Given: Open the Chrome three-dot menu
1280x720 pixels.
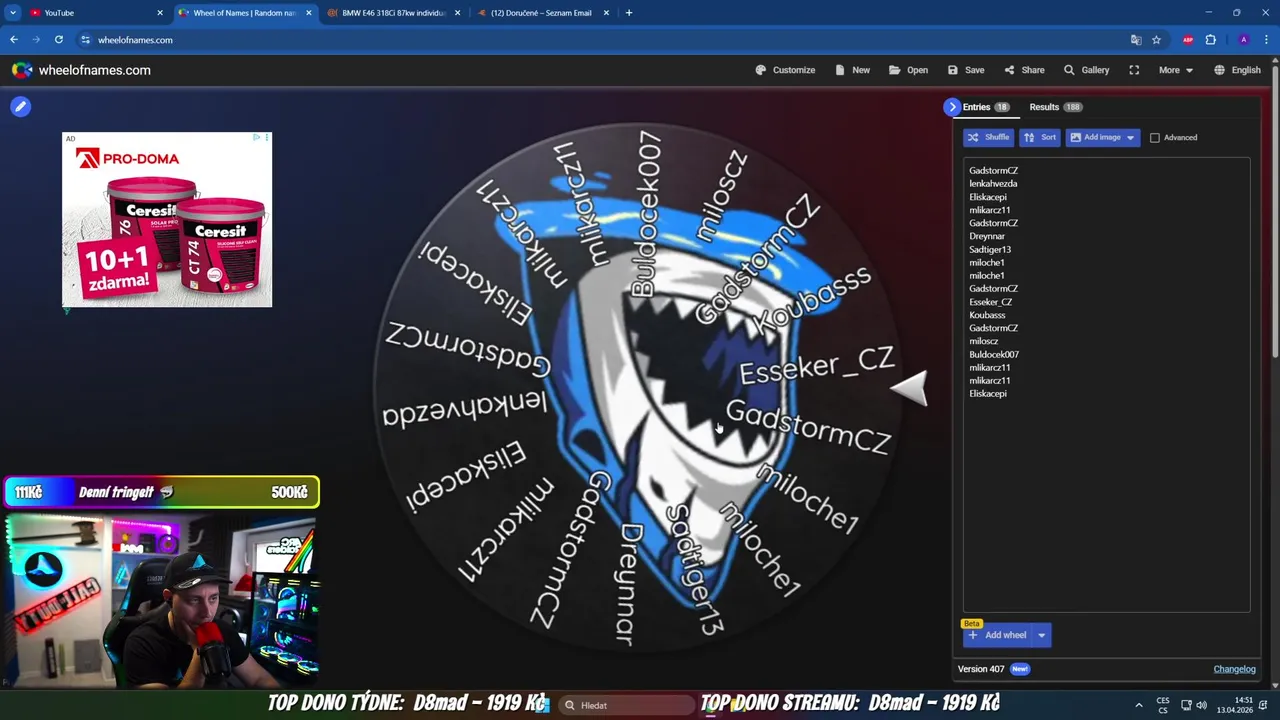Looking at the screenshot, I should pyautogui.click(x=1266, y=40).
